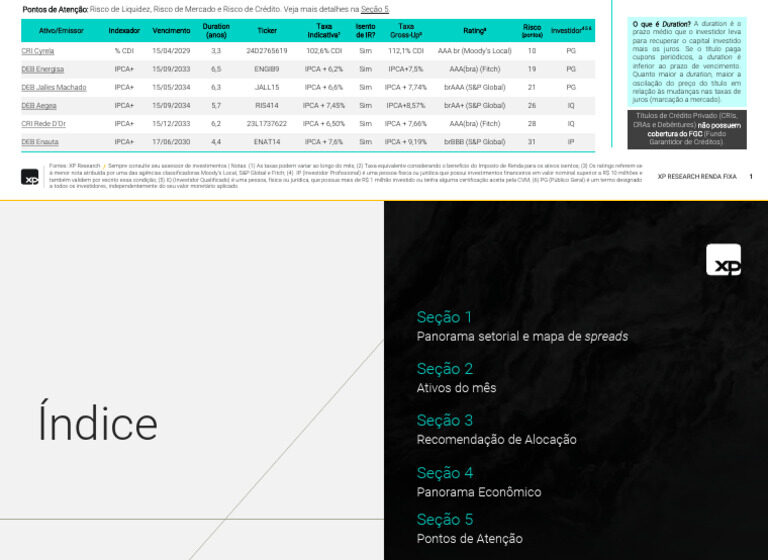Viewport: 768px width, 560px height.
Task: Open the DEB Aegea link
Action: tap(39, 105)
